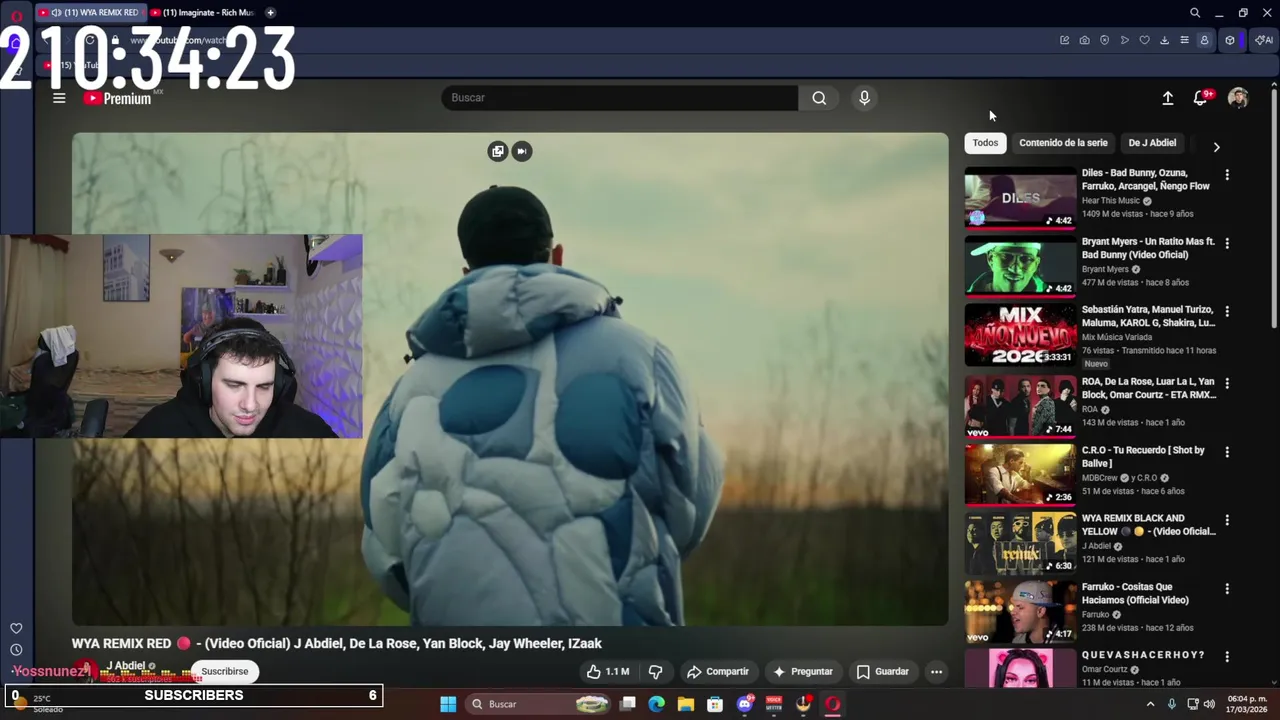Screen dimensions: 1280x720
Task: Click the Preguntar button
Action: point(802,672)
